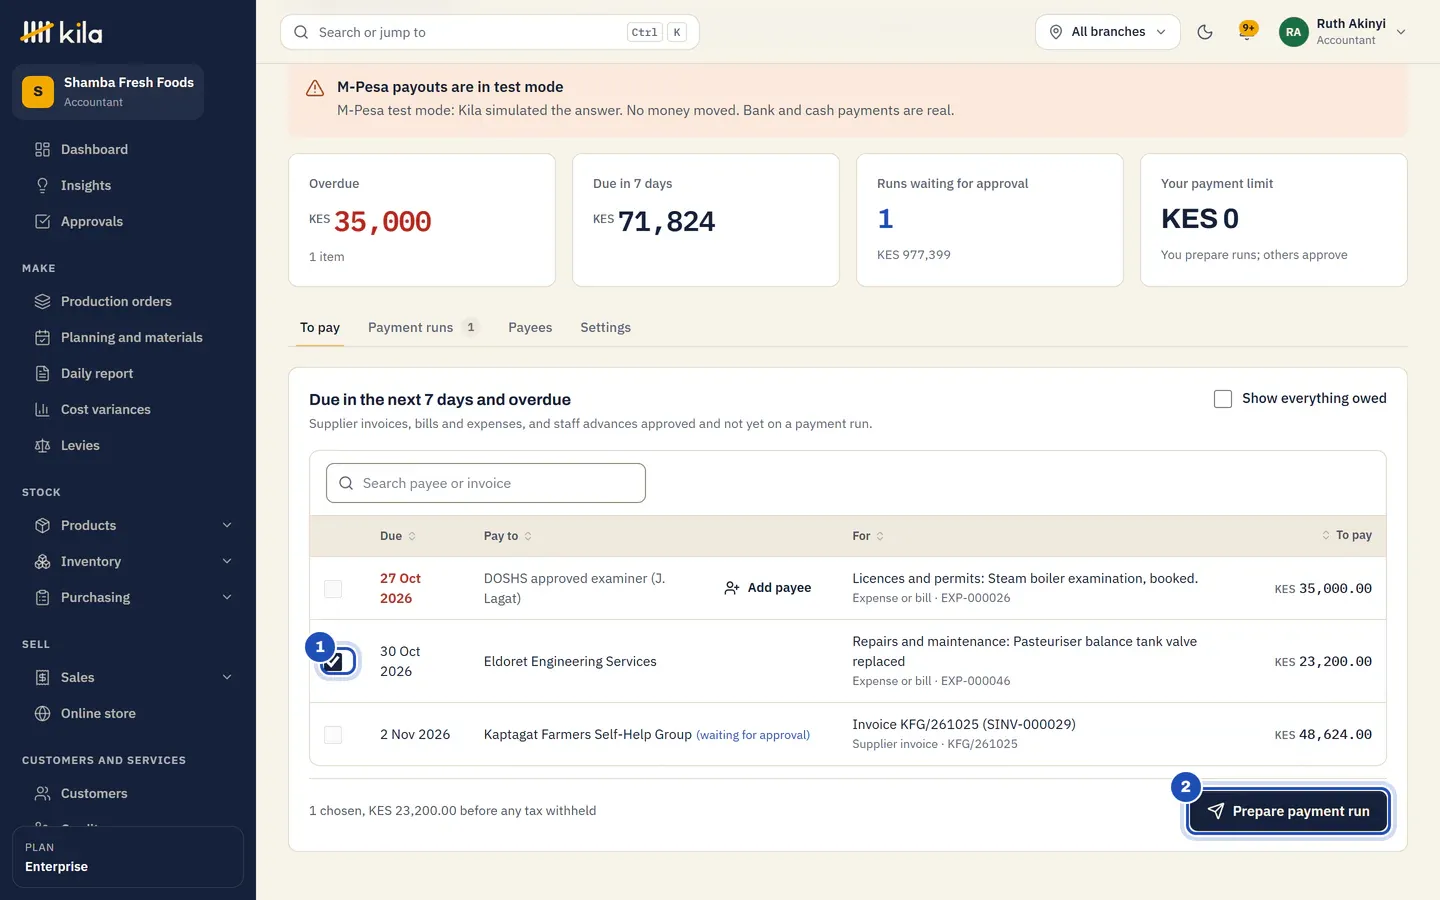
Task: Open Customers people icon
Action: [42, 794]
